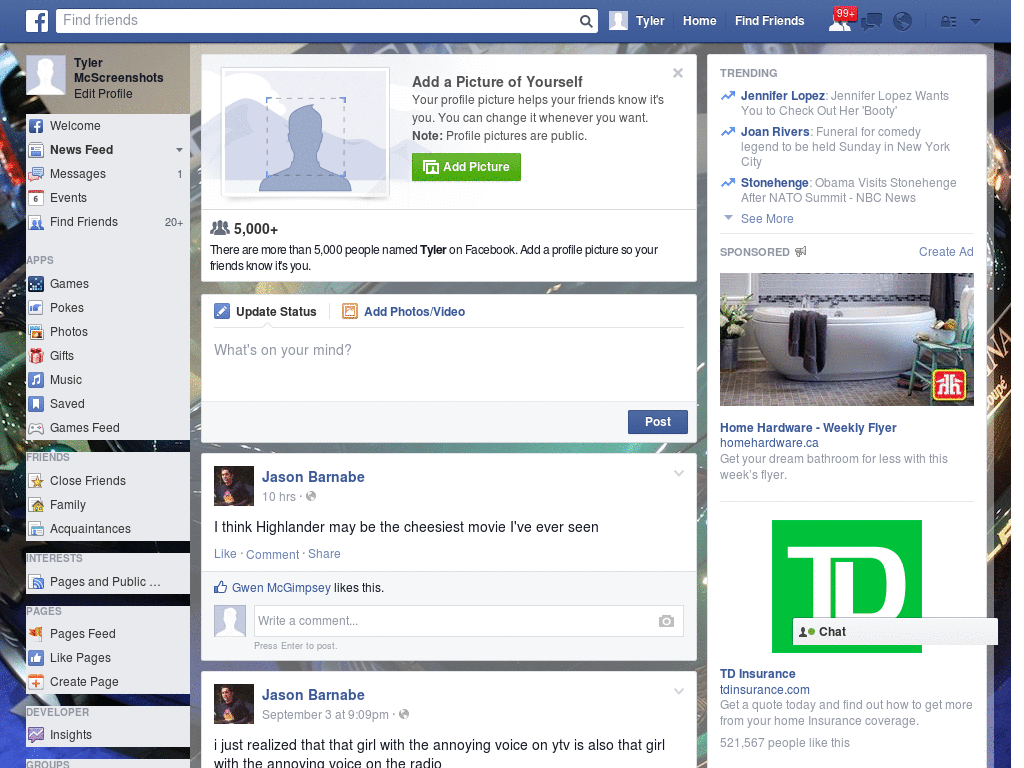
Task: Click the Like Pages thumbs-up icon
Action: click(x=37, y=658)
